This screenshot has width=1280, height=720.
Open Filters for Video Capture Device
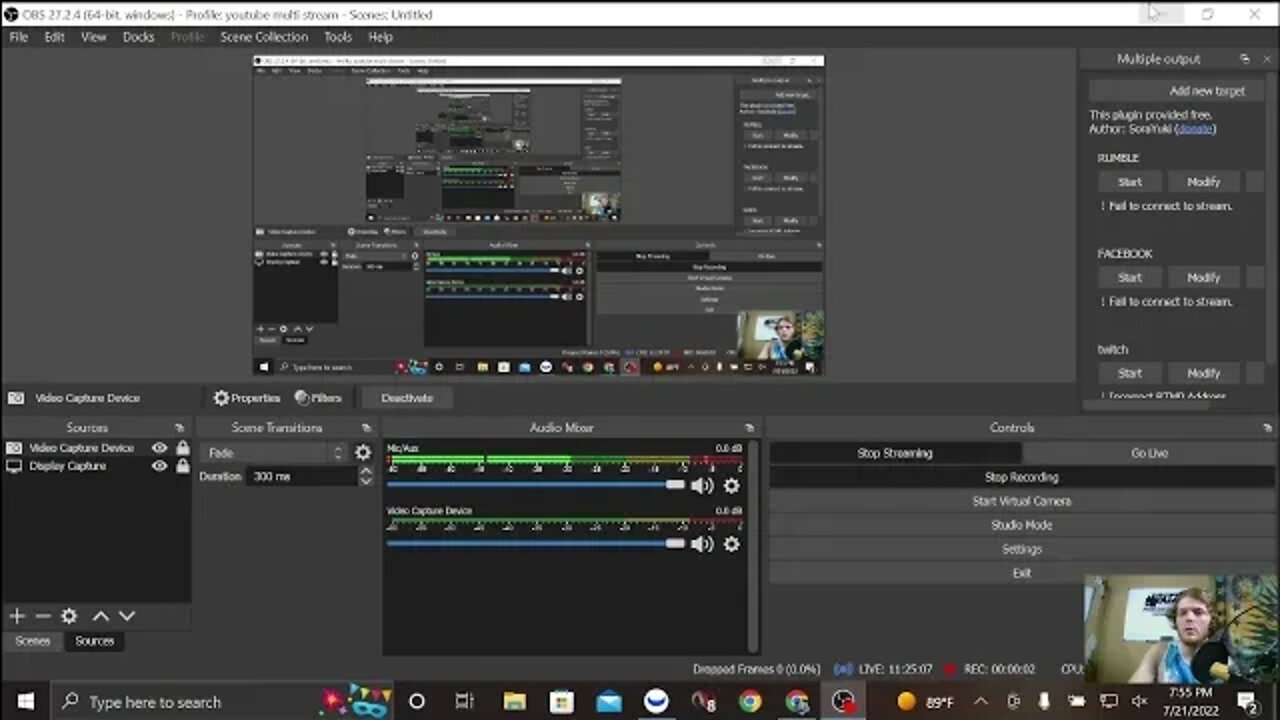pyautogui.click(x=318, y=398)
